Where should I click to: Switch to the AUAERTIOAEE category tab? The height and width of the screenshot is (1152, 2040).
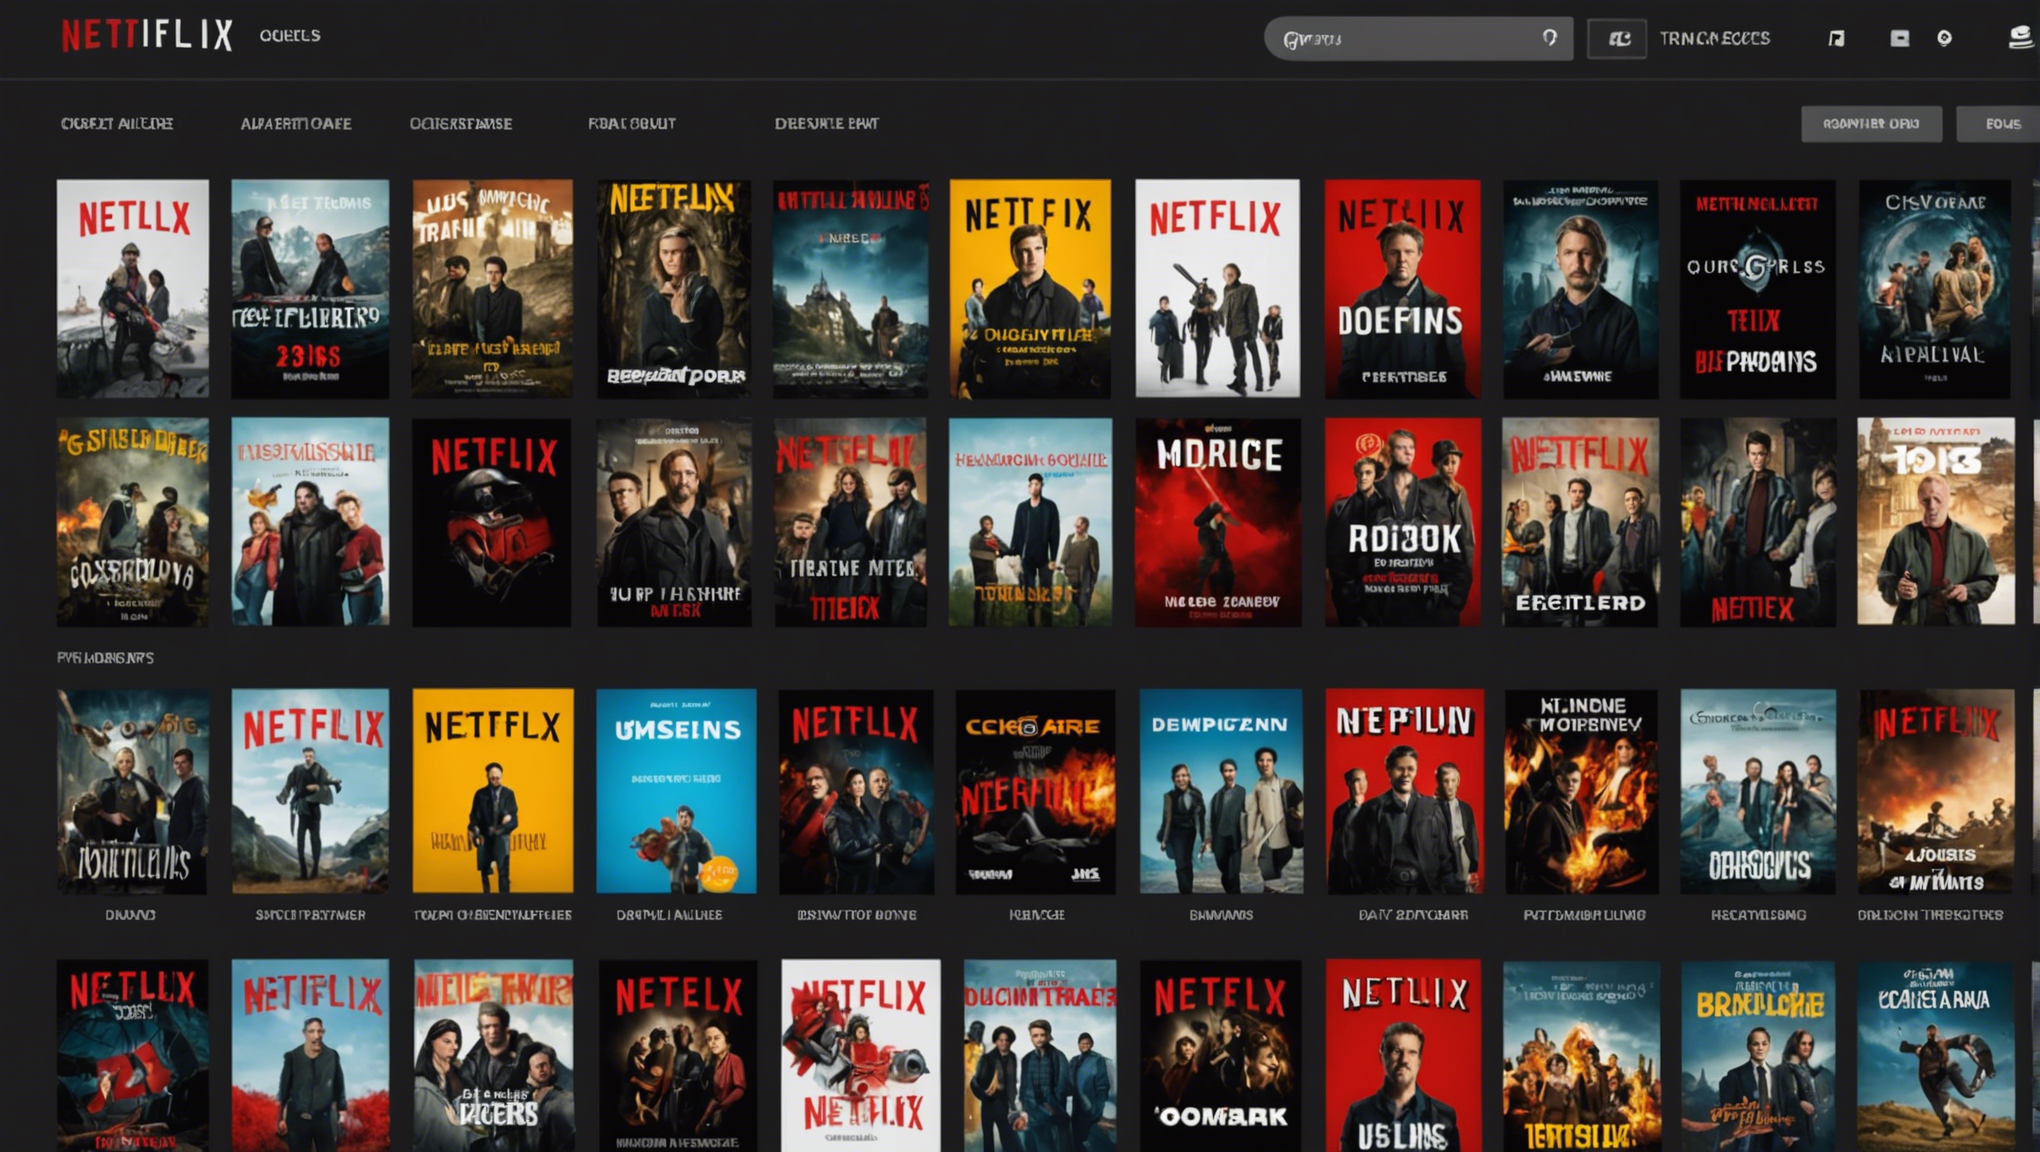coord(295,123)
